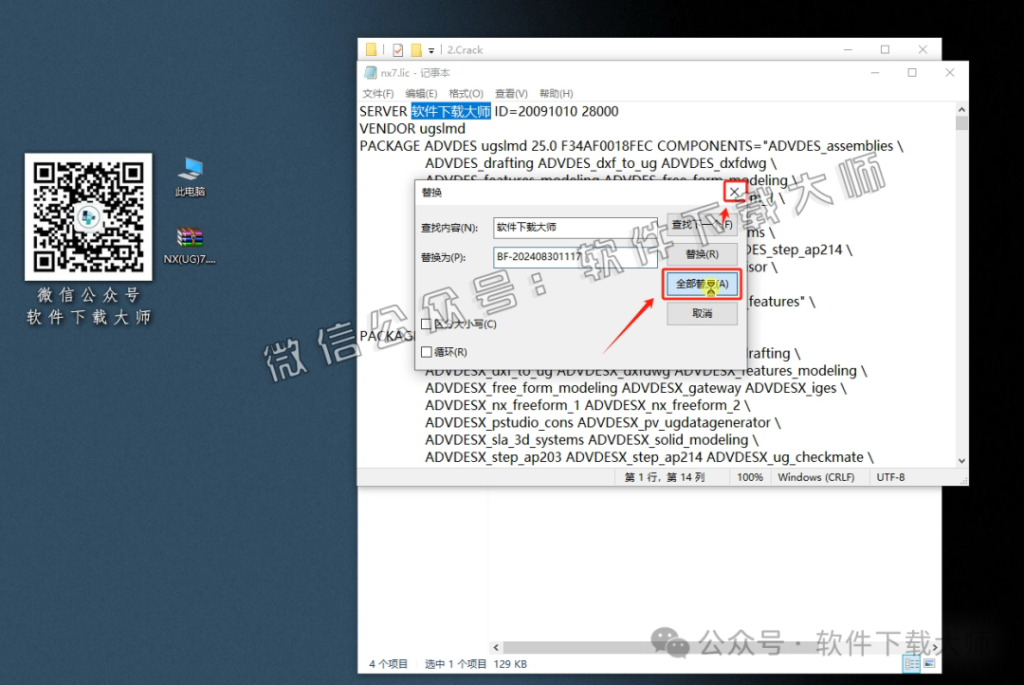Click the Notepad icon in nx7.lic title bar

372,73
